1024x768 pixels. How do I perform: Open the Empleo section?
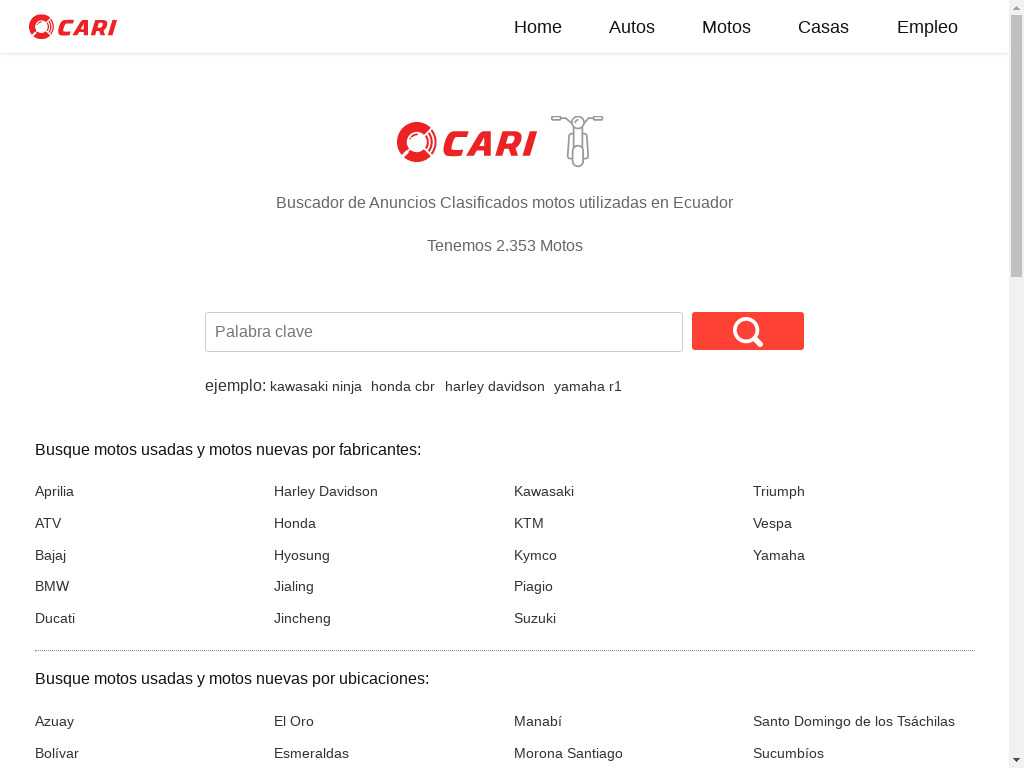927,27
